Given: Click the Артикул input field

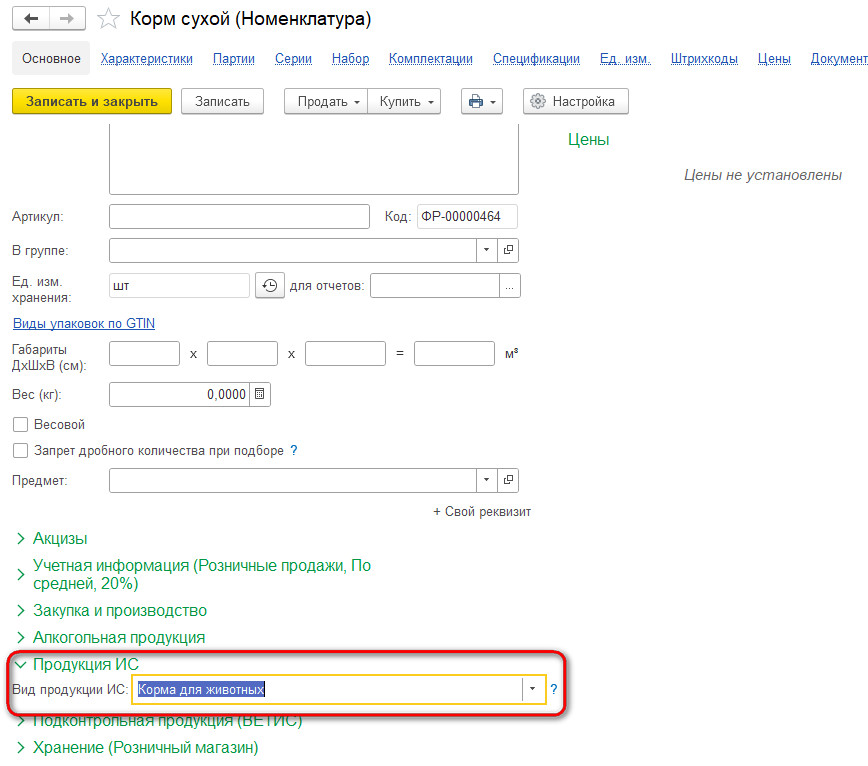Looking at the screenshot, I should click(x=239, y=216).
